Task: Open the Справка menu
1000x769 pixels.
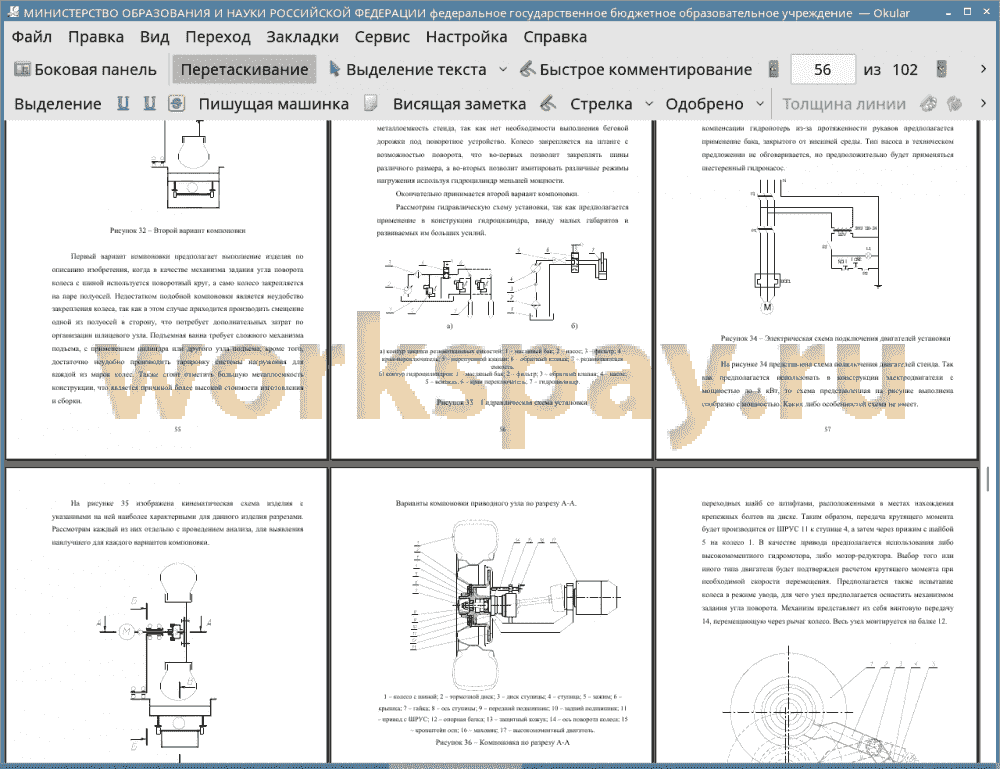Action: point(555,37)
